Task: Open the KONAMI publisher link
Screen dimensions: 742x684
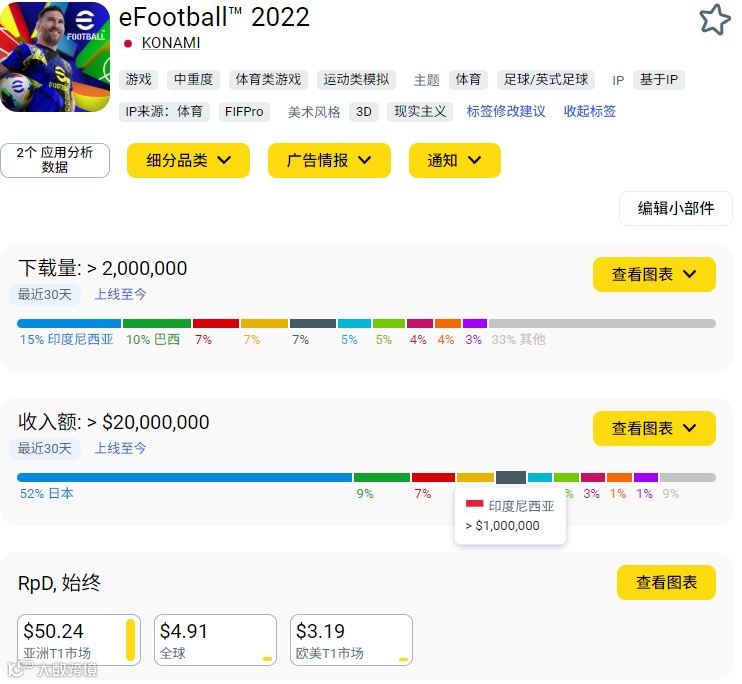Action: [x=171, y=43]
